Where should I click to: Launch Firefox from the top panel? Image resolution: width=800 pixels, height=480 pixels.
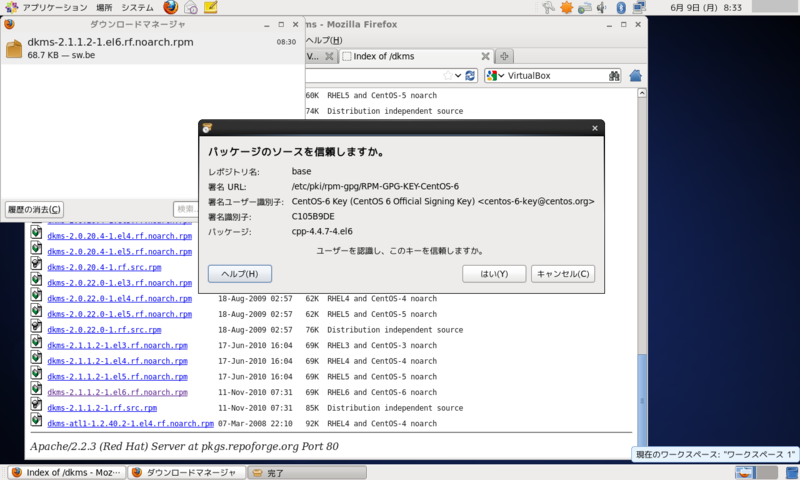[x=170, y=7]
